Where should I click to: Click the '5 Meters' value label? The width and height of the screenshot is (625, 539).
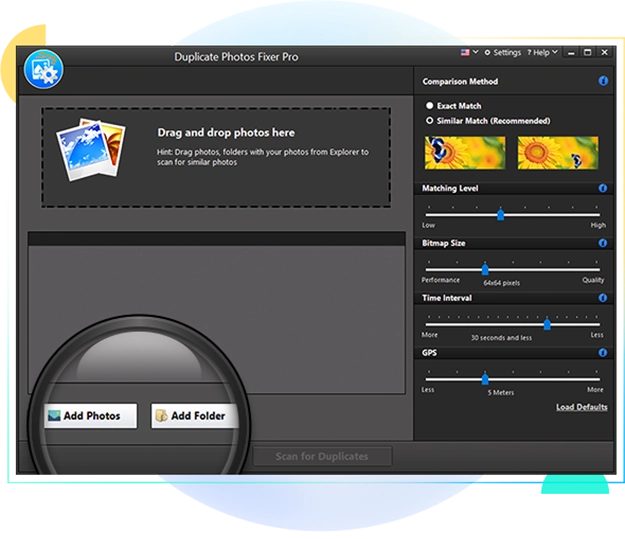tap(501, 393)
